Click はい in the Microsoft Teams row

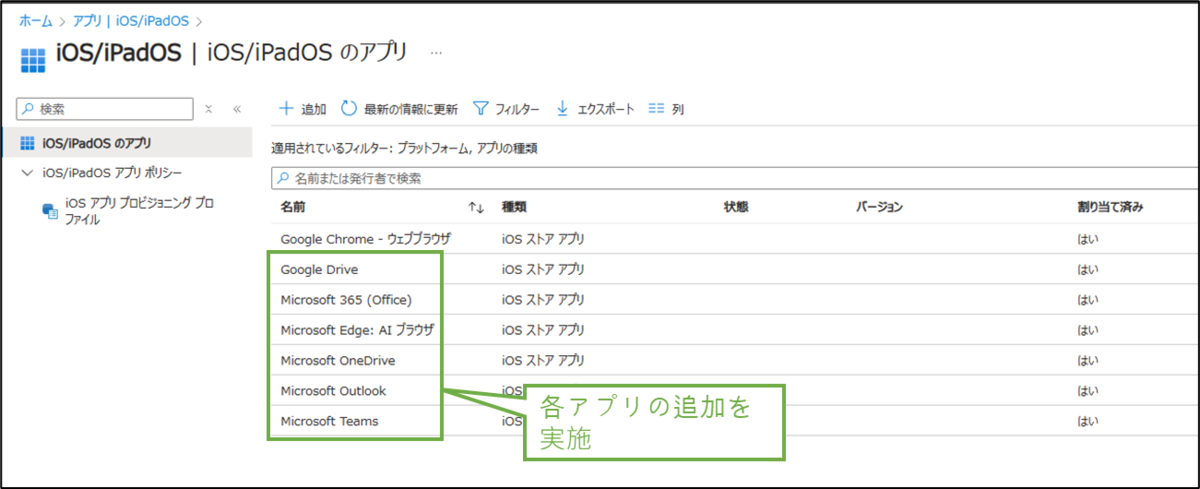click(1087, 421)
